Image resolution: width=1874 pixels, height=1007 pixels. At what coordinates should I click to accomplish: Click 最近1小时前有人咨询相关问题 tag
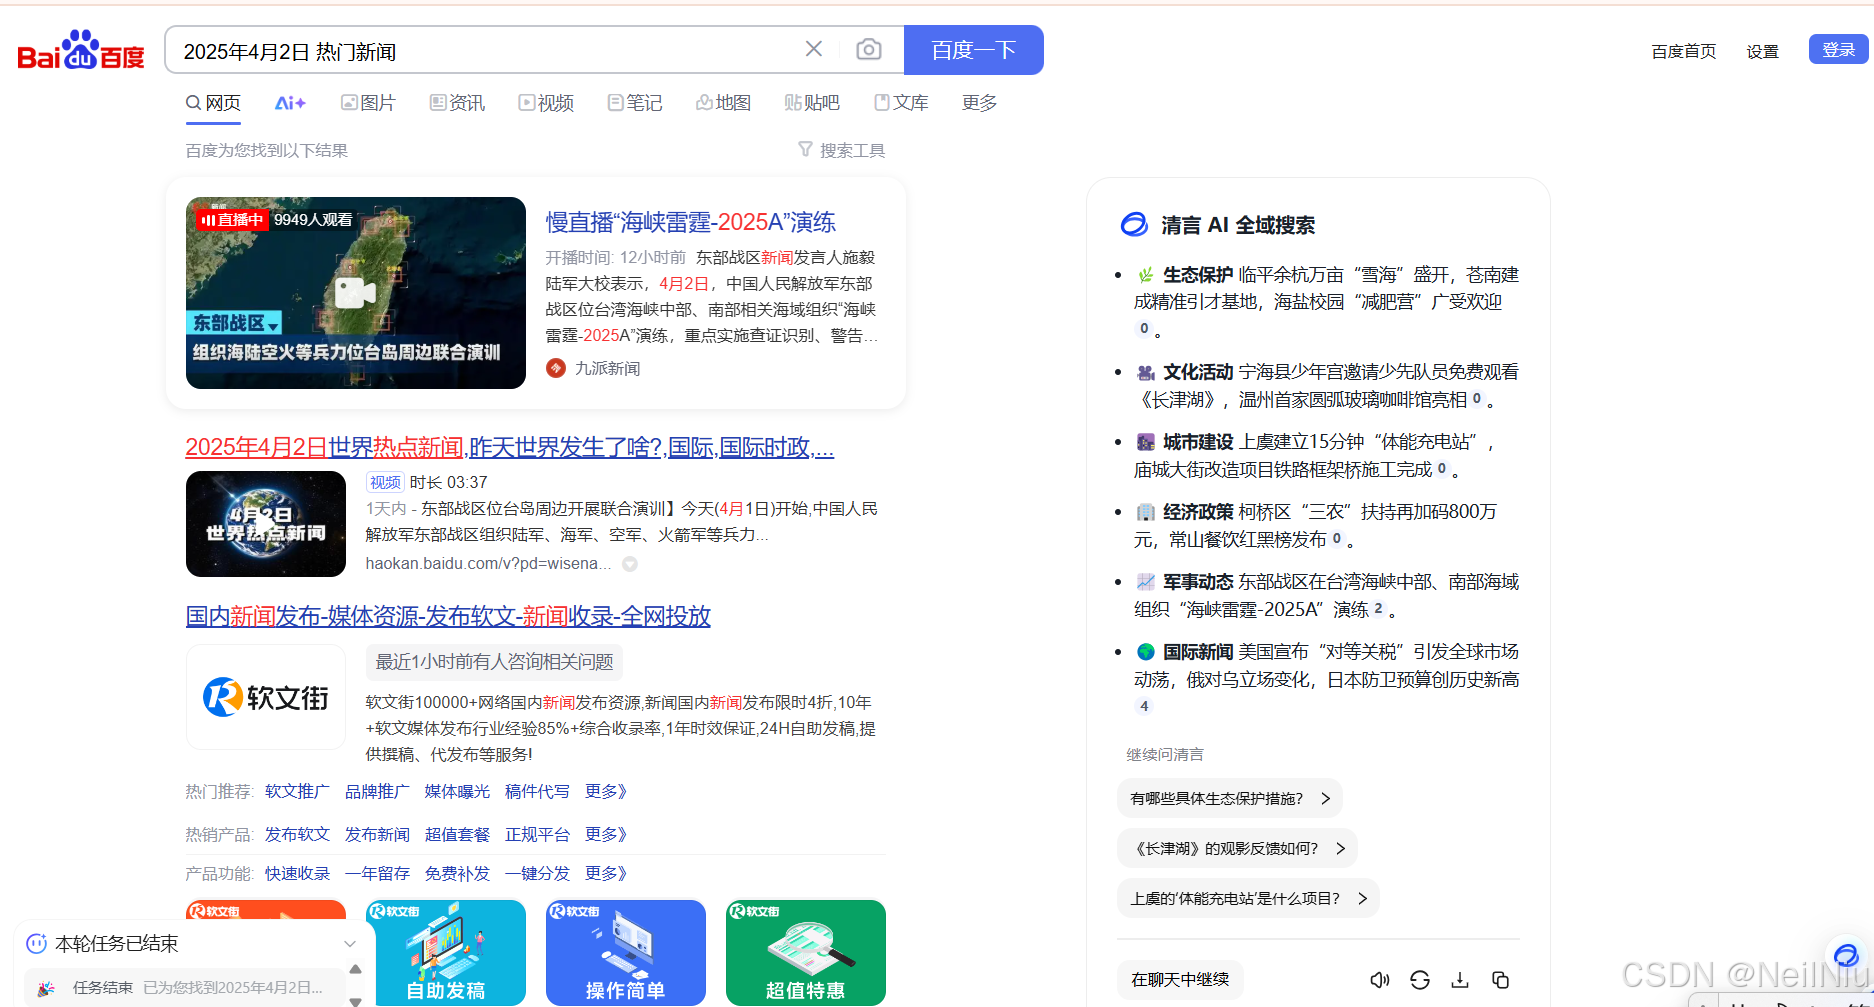click(x=494, y=662)
